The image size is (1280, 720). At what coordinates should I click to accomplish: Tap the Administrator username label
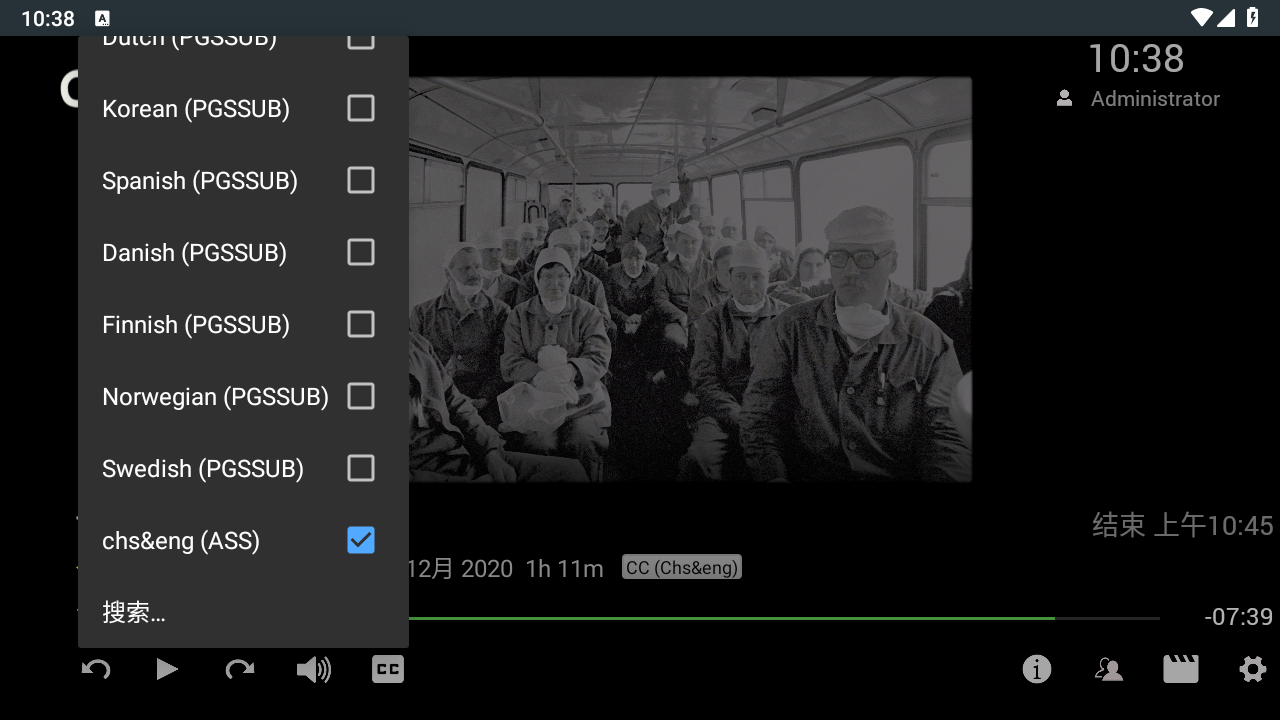coord(1155,99)
